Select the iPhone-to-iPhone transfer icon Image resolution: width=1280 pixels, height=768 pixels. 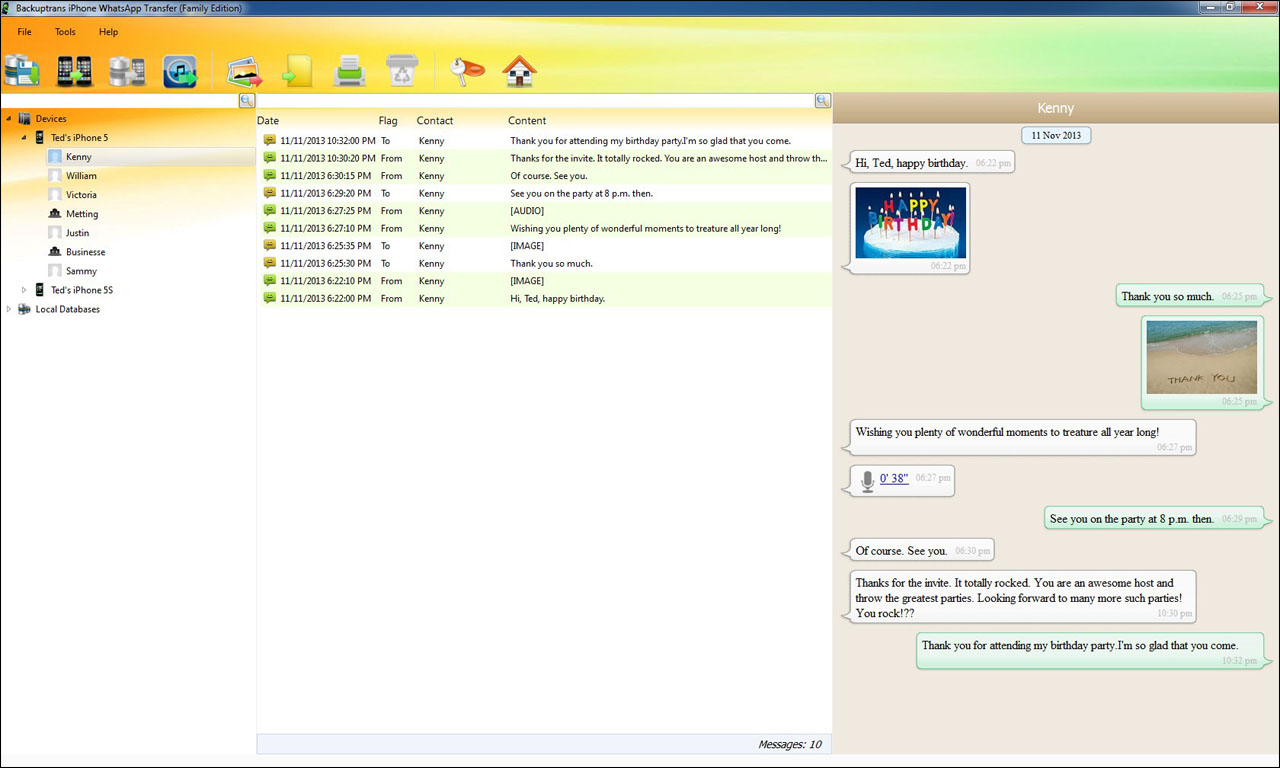[x=75, y=70]
